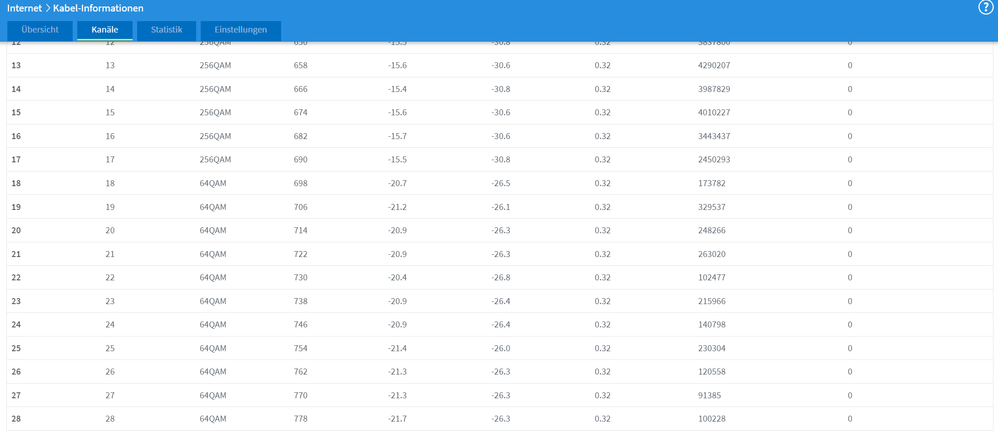Click the Internet breadcrumb link
Image resolution: width=998 pixels, height=445 pixels.
(24, 8)
